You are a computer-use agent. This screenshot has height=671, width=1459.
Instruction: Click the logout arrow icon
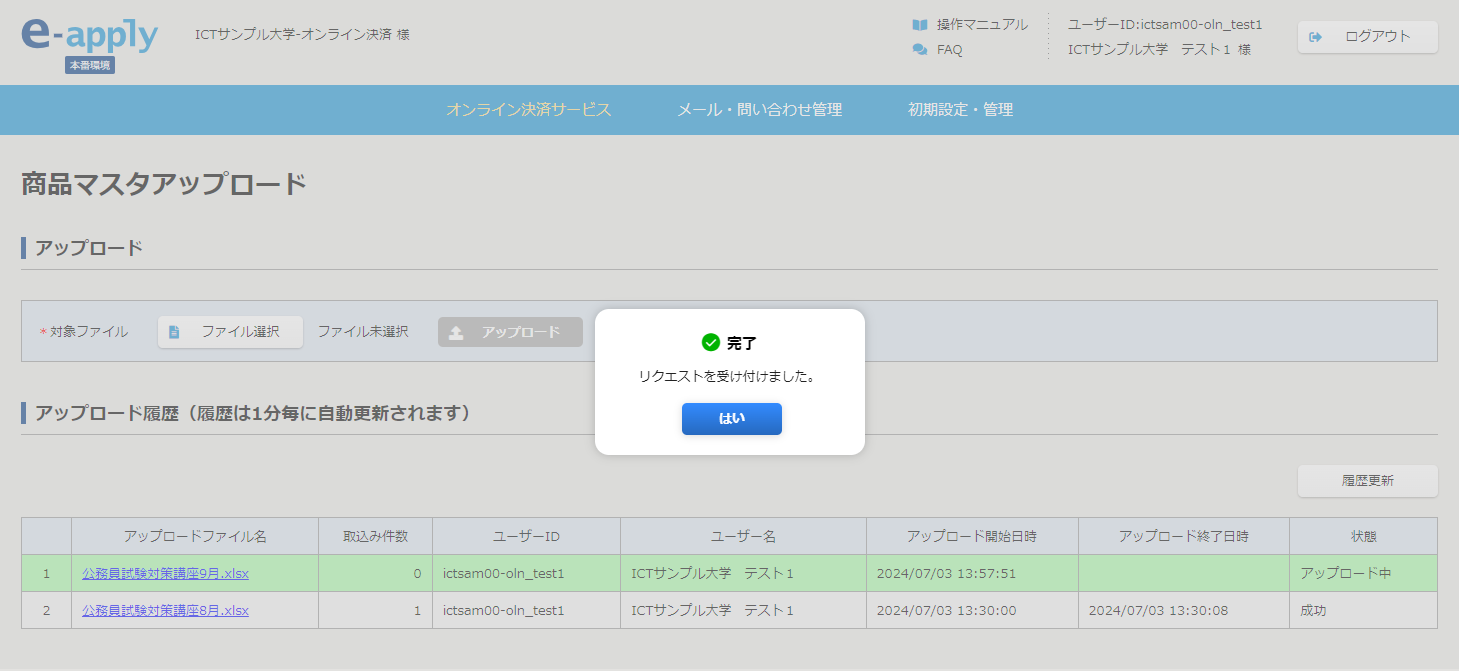(x=1316, y=37)
